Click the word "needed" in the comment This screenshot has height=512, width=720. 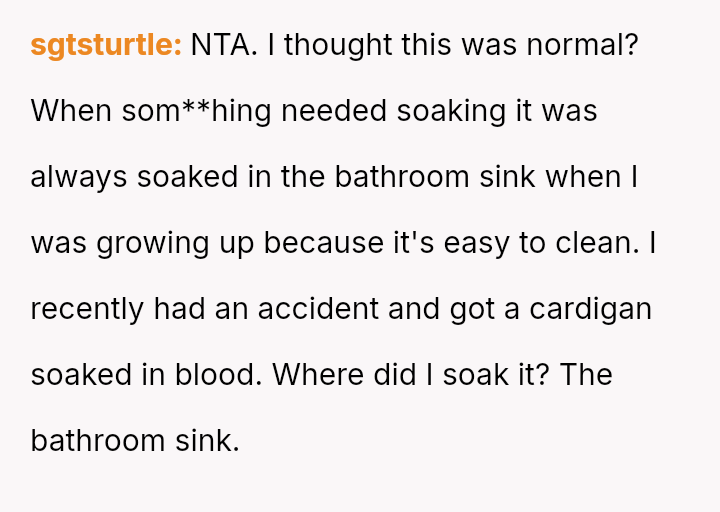[x=334, y=111]
